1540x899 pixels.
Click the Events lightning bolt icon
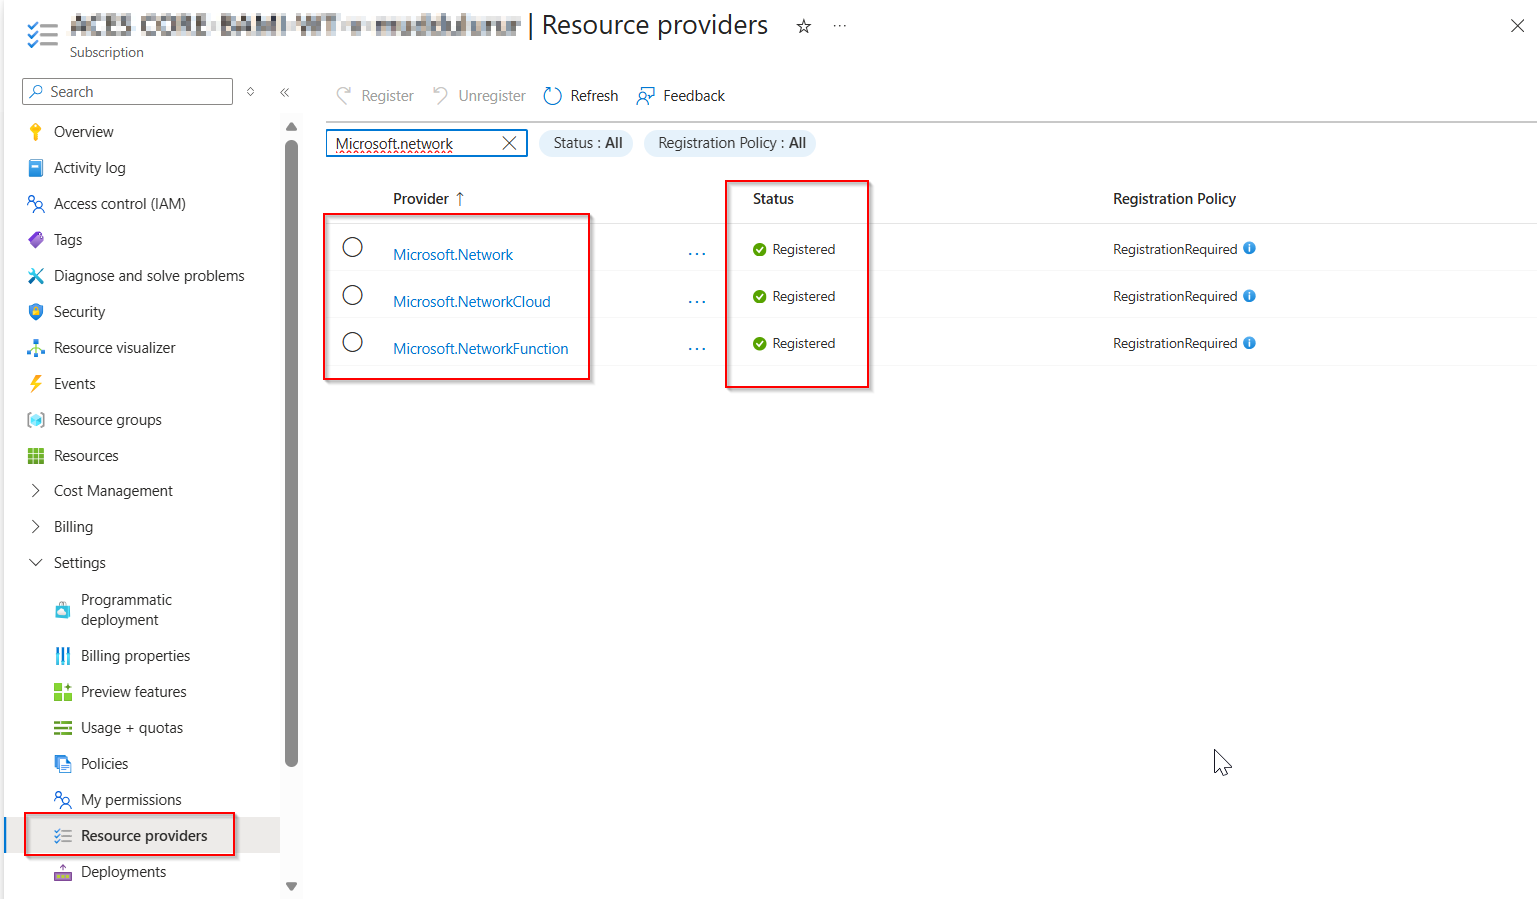pyautogui.click(x=36, y=384)
